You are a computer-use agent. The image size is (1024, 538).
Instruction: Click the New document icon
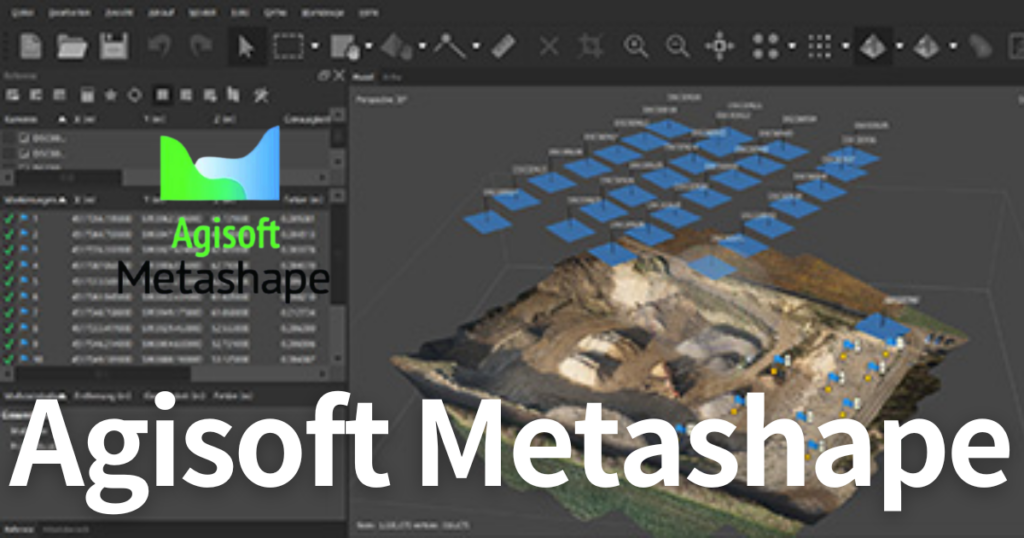(x=32, y=45)
